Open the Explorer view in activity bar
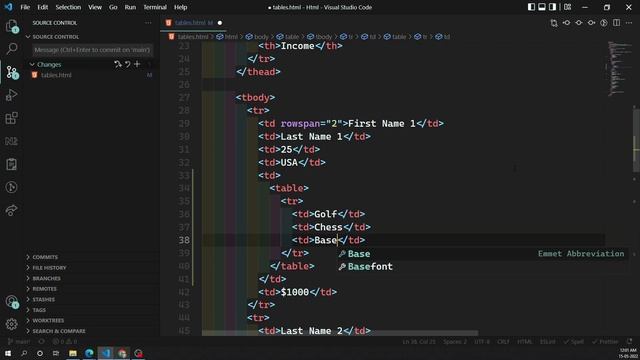This screenshot has height=360, width=640. coord(11,27)
